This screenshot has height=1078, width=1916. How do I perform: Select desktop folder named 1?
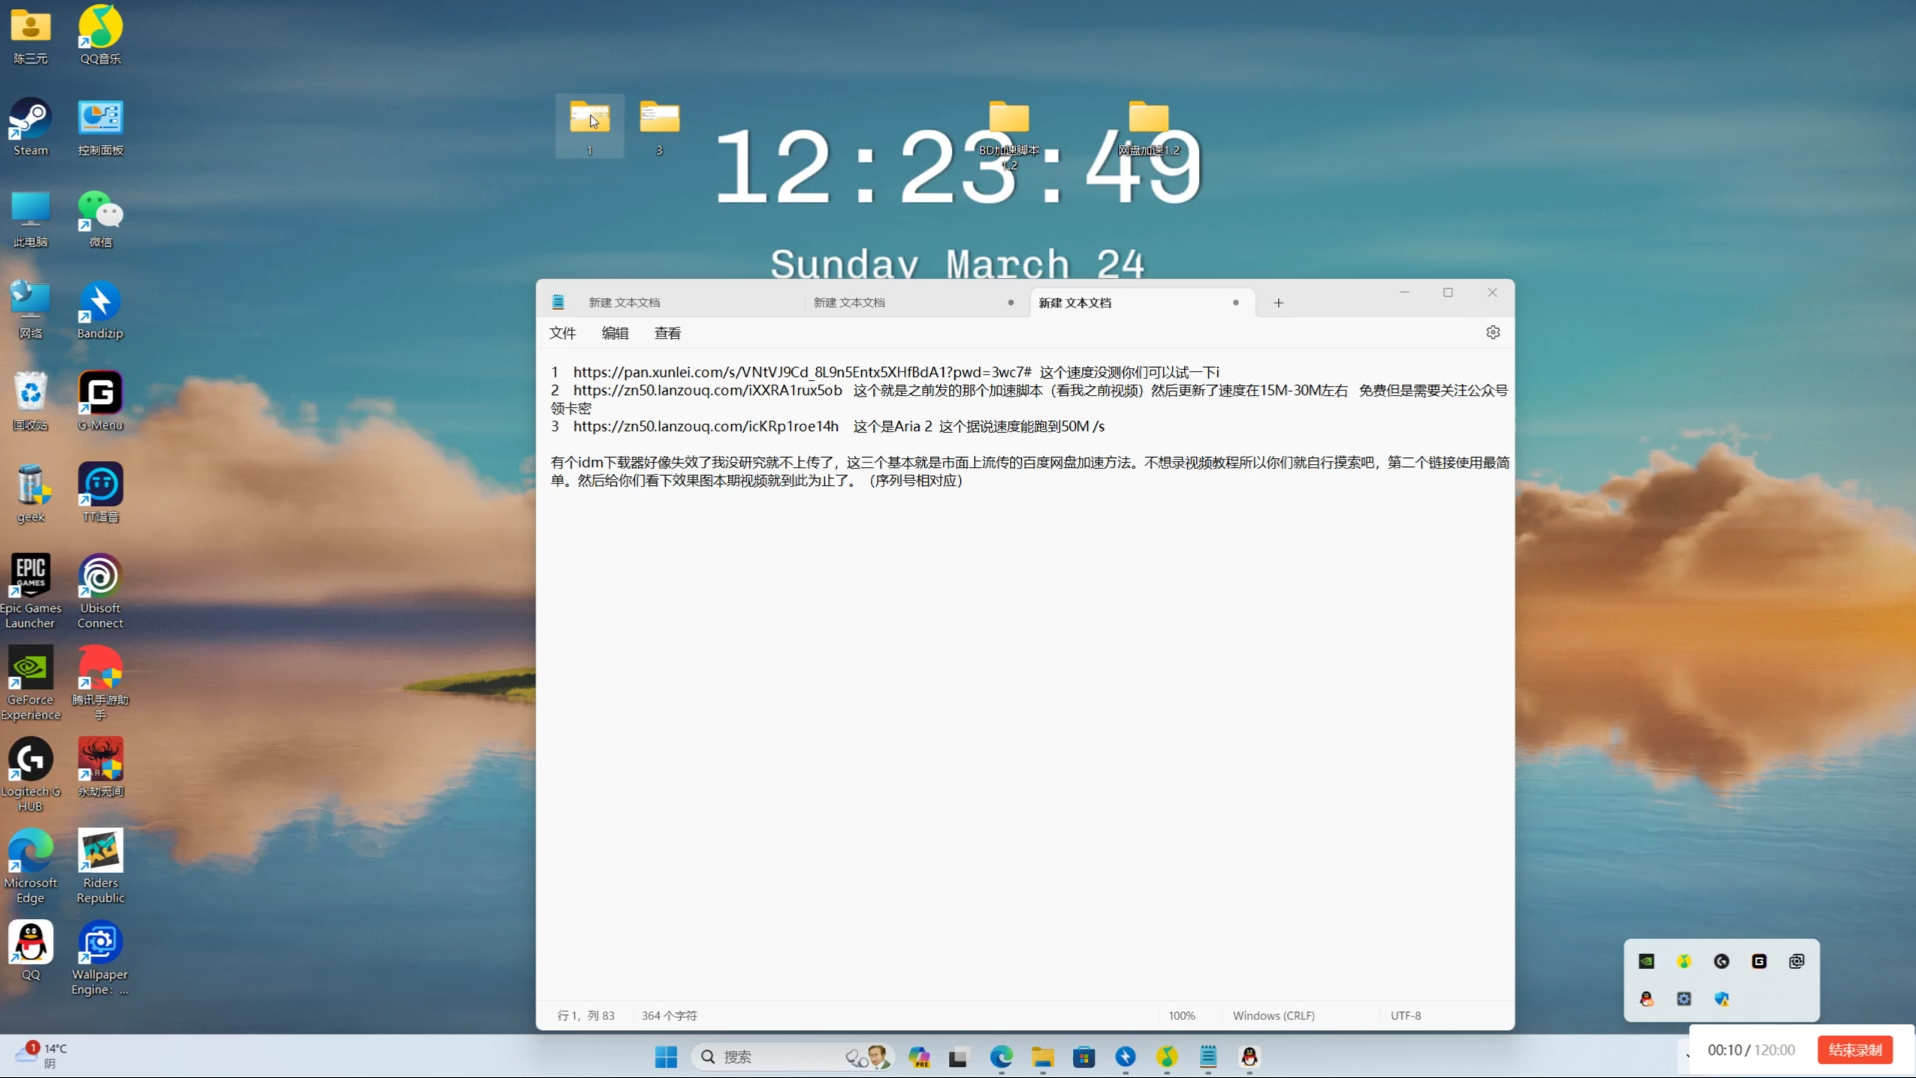[x=590, y=127]
